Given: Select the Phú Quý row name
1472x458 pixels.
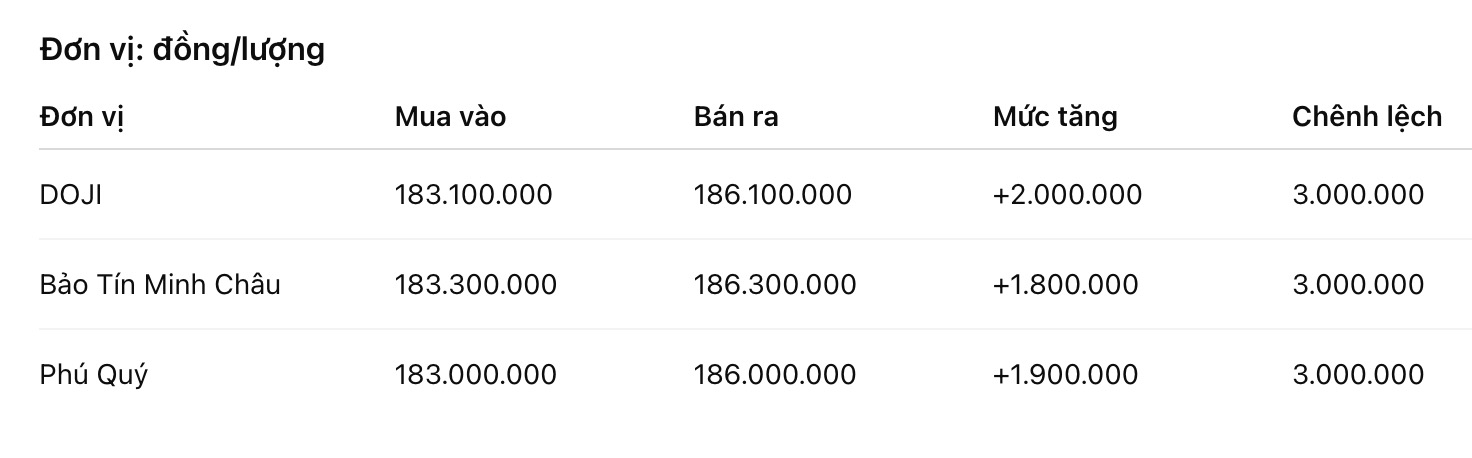Looking at the screenshot, I should pos(94,375).
